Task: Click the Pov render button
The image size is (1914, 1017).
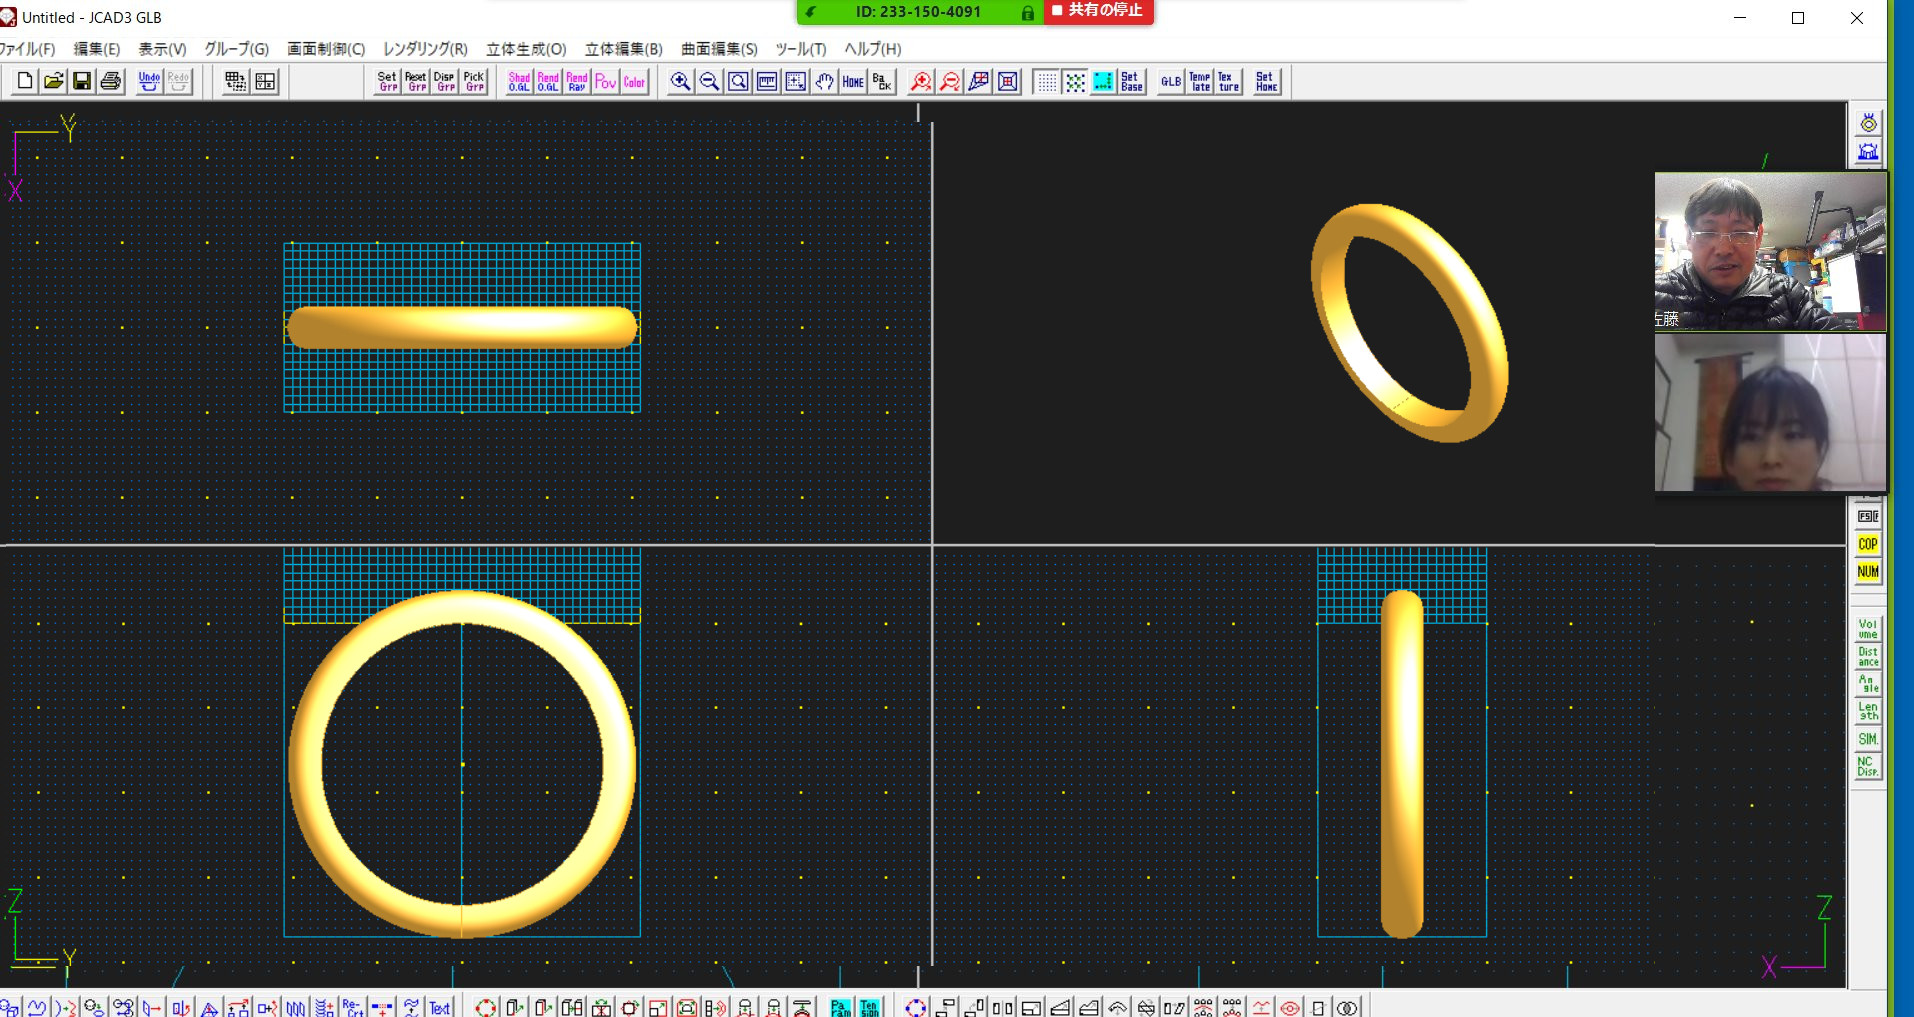Action: (x=606, y=82)
